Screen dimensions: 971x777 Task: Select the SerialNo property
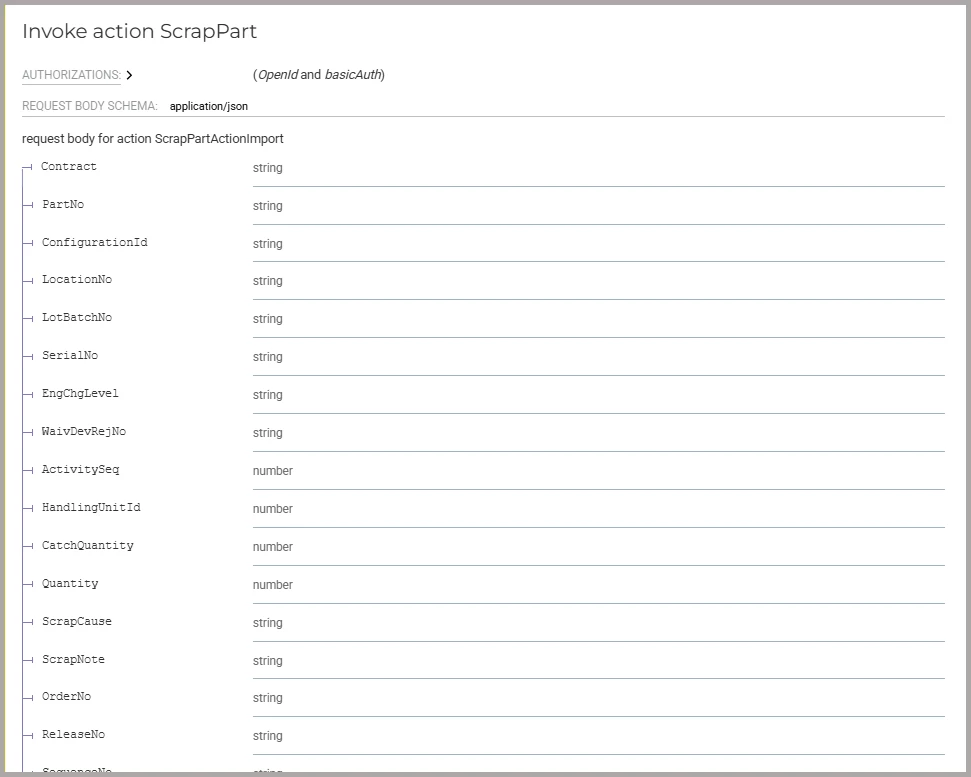[70, 356]
